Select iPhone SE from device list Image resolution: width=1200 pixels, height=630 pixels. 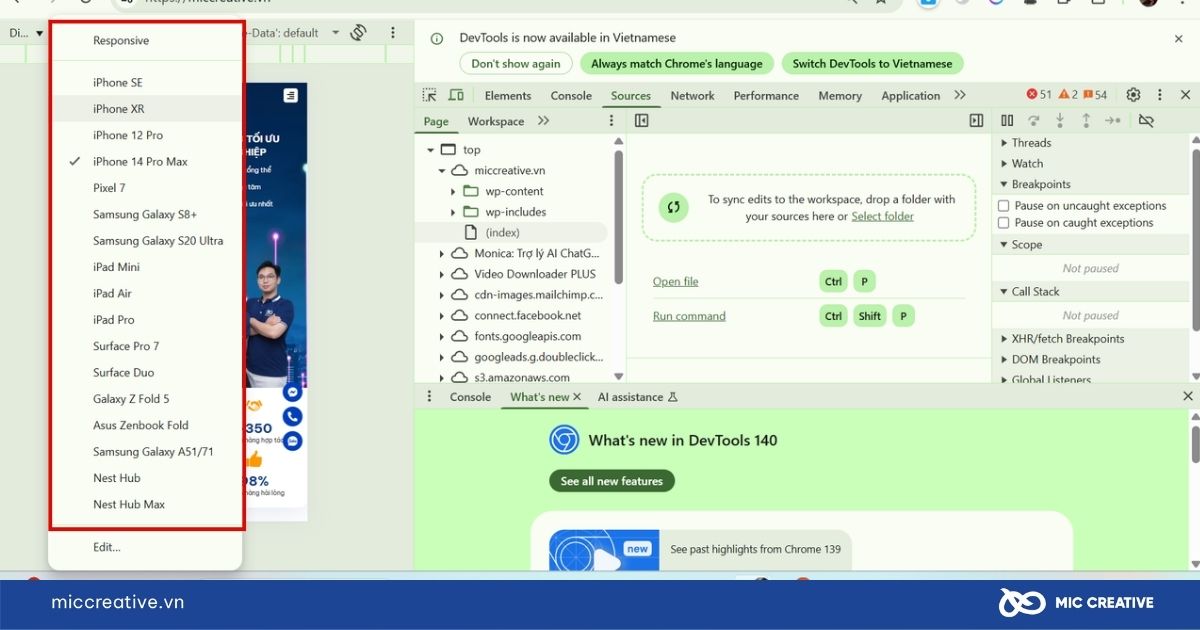click(145, 83)
